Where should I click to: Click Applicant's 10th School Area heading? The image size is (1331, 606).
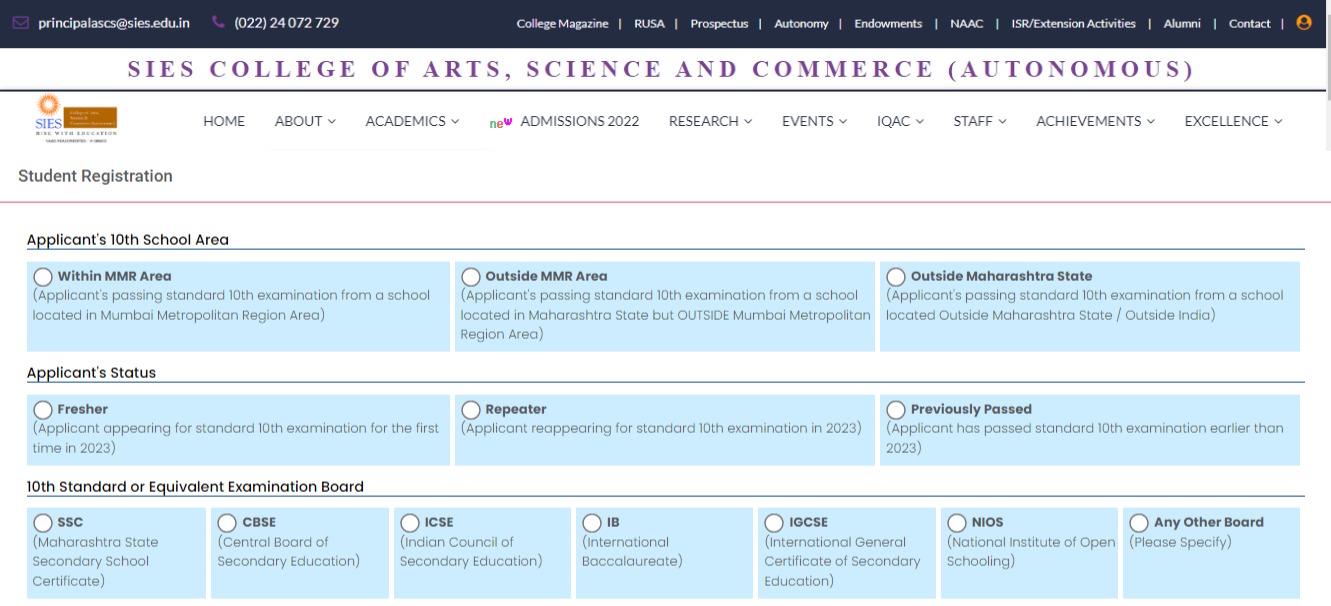point(128,240)
